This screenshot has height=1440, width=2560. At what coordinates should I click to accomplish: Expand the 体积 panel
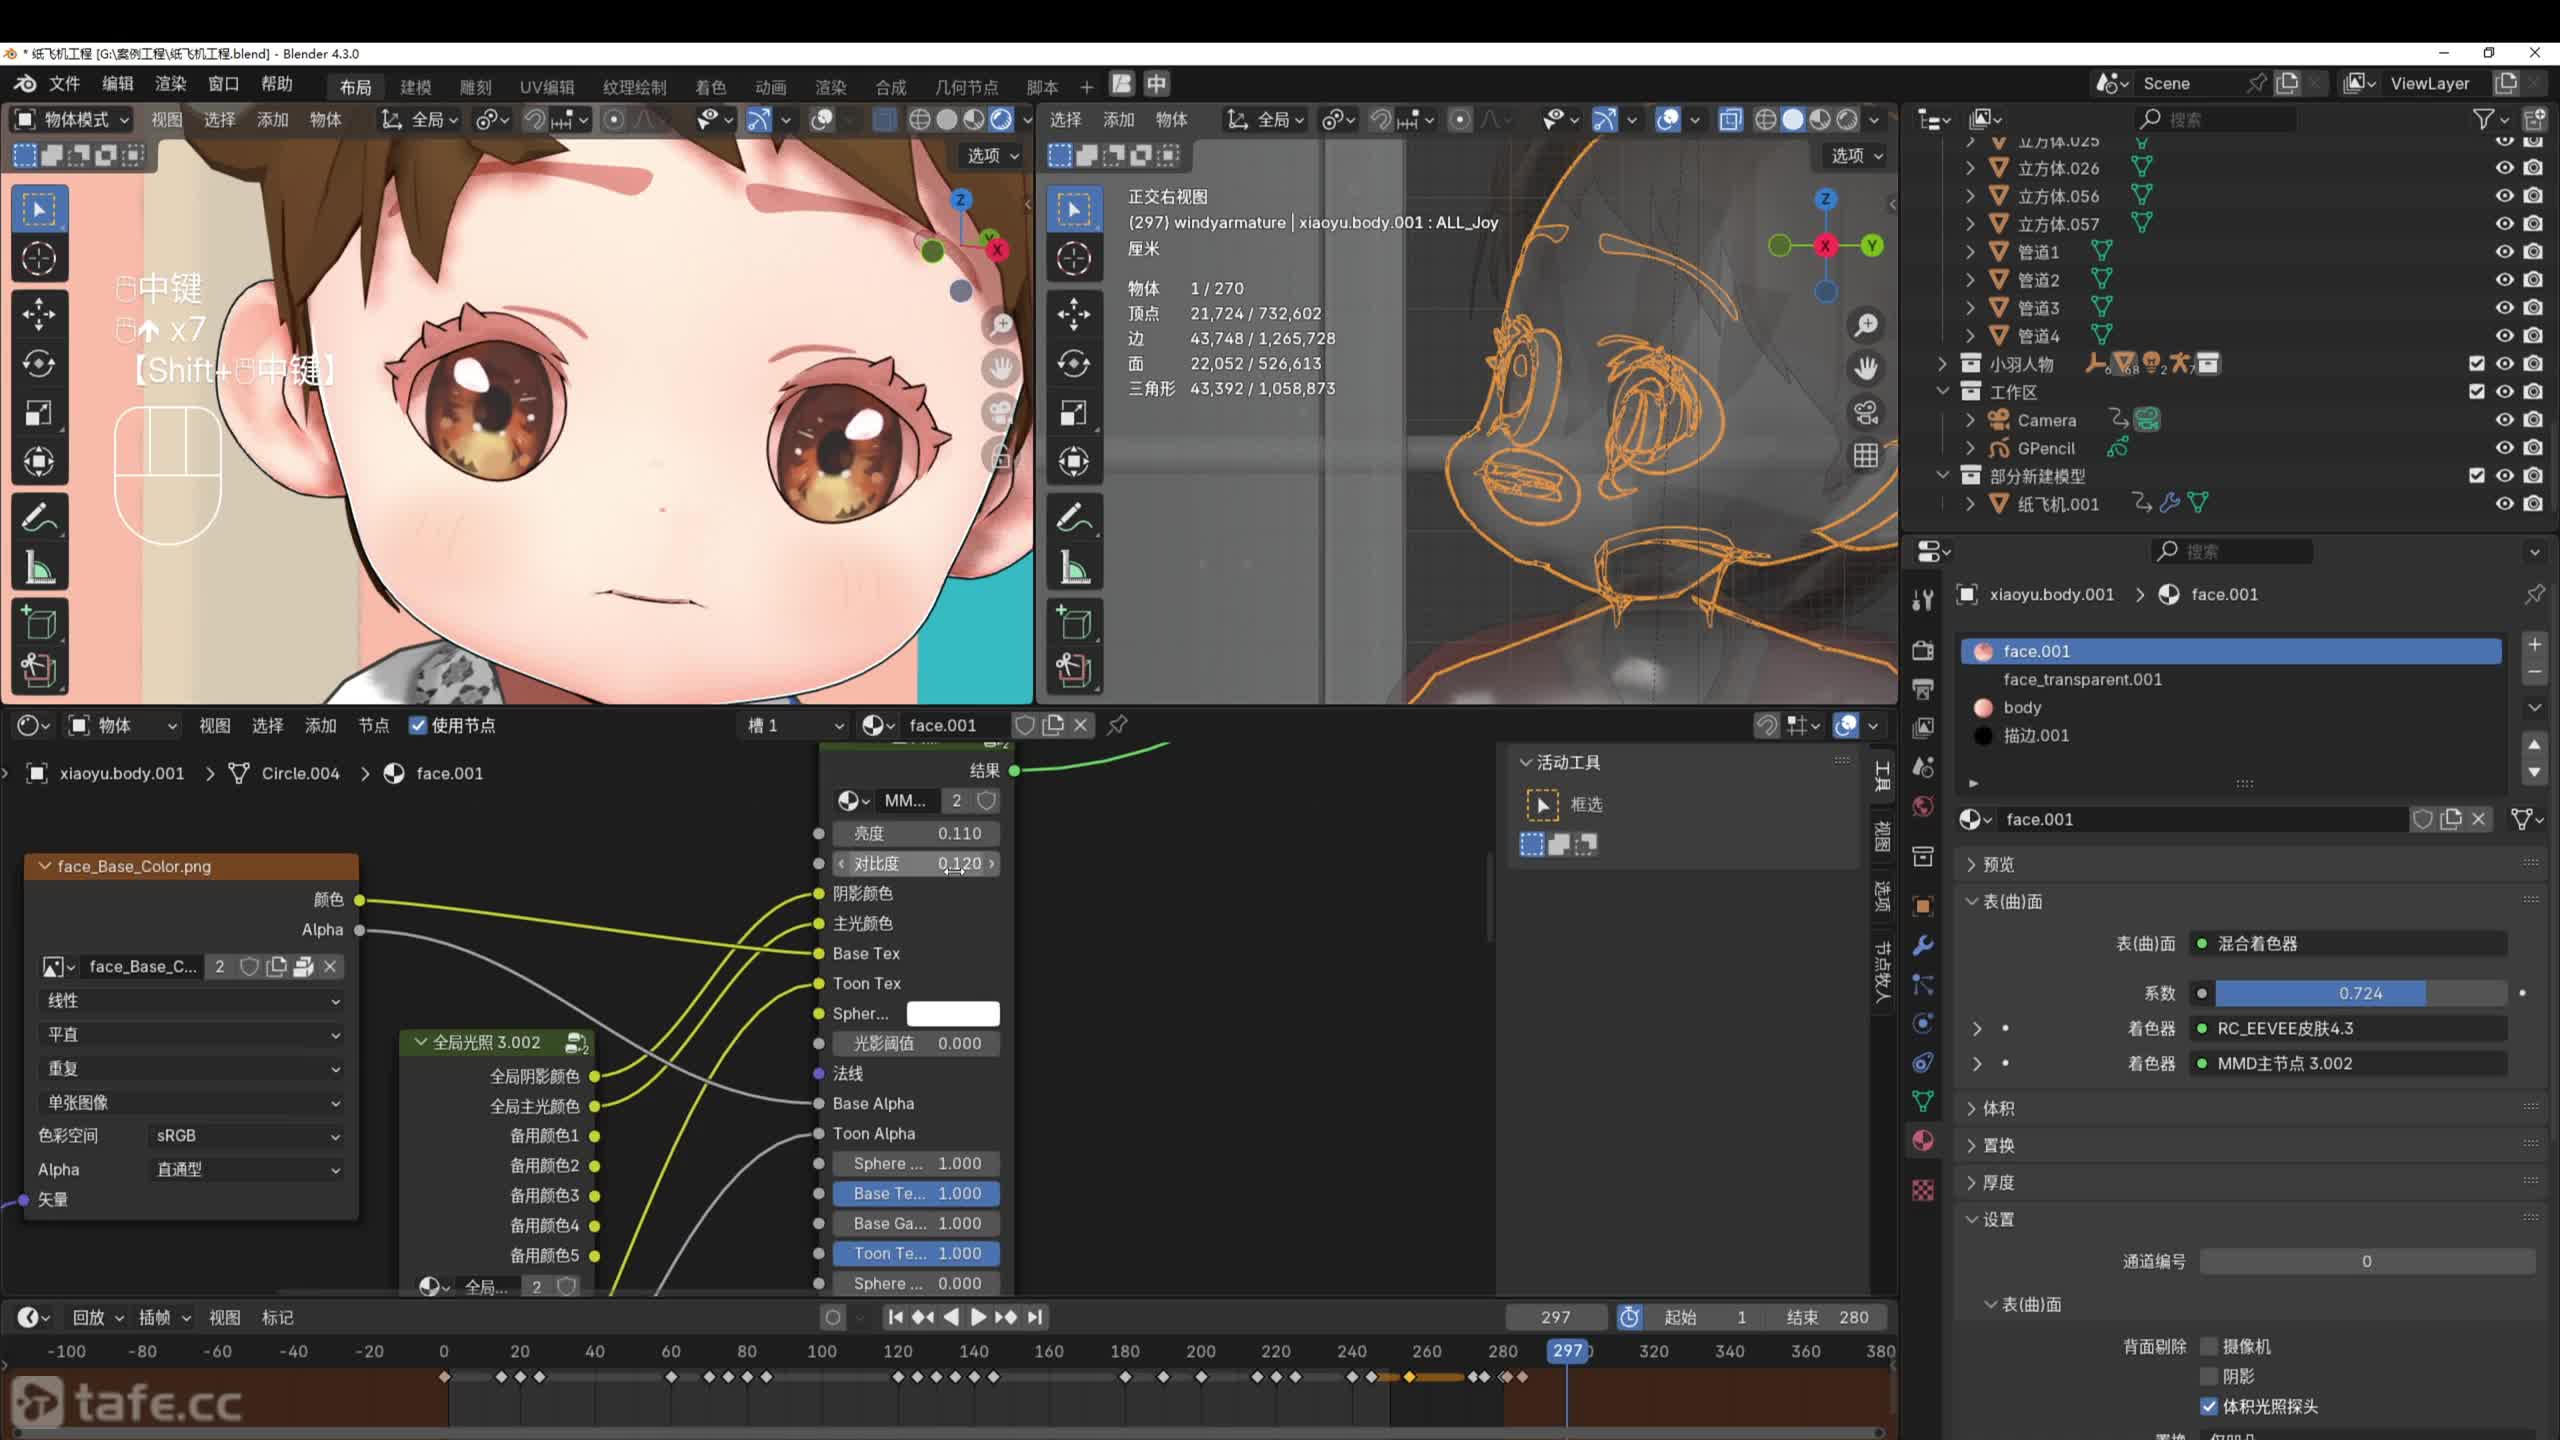[2000, 1108]
